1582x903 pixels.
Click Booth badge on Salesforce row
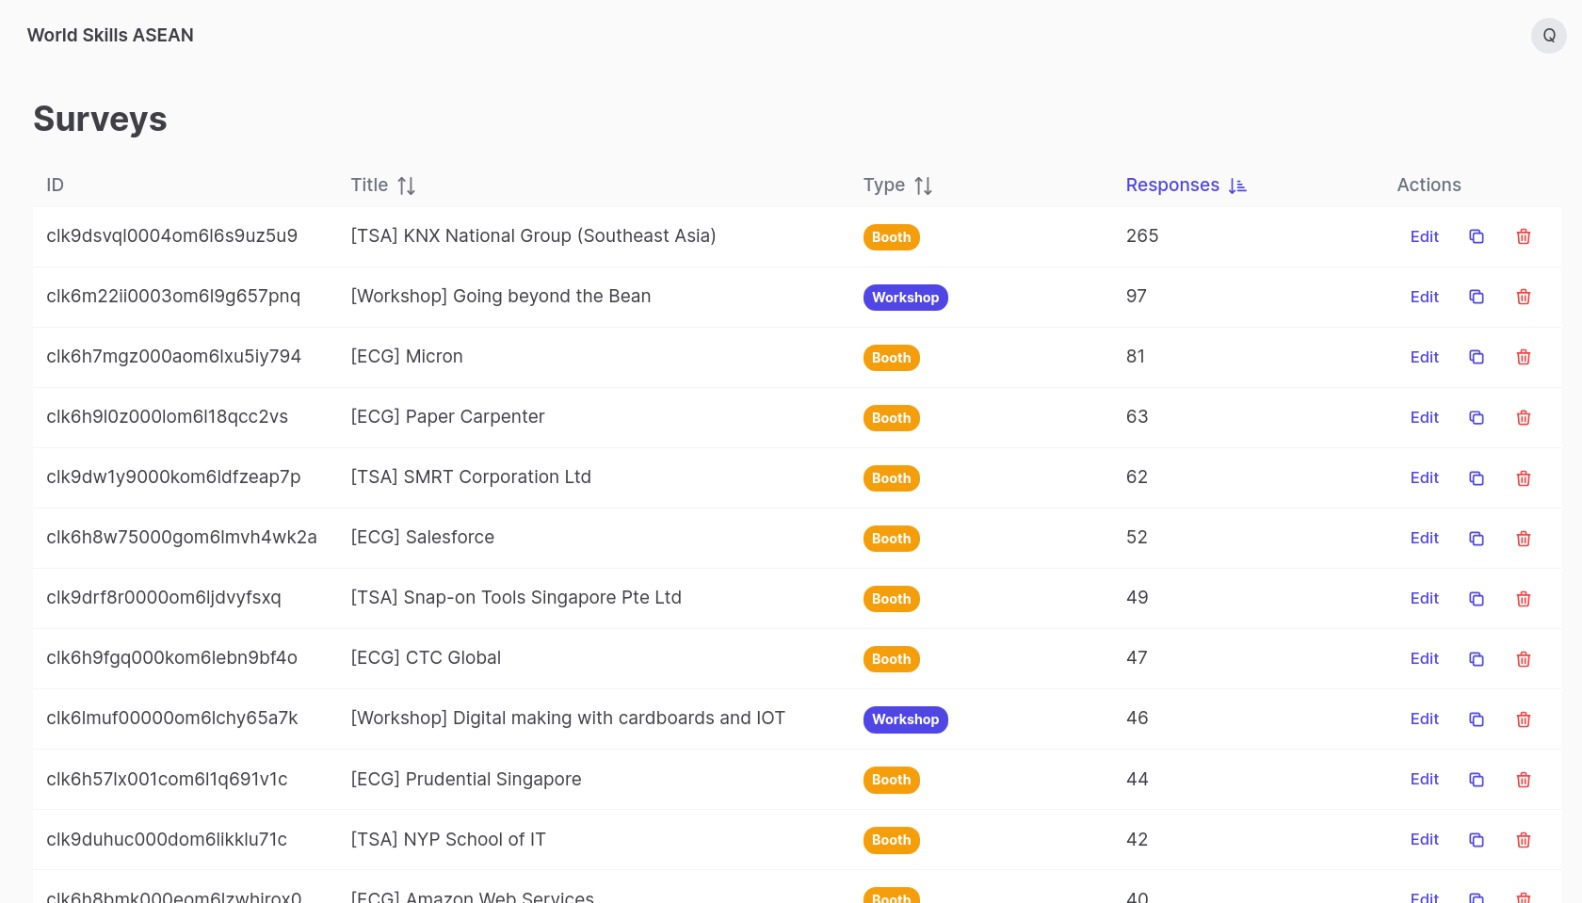890,538
